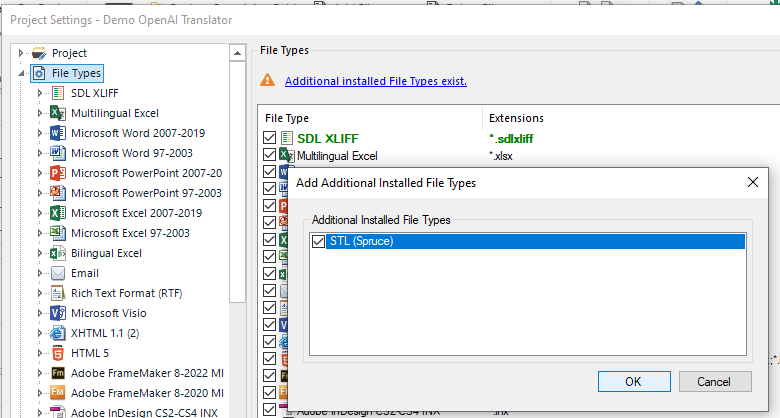Expand the Multilingual Excel tree node
Screen dimensions: 780x418
(40, 113)
